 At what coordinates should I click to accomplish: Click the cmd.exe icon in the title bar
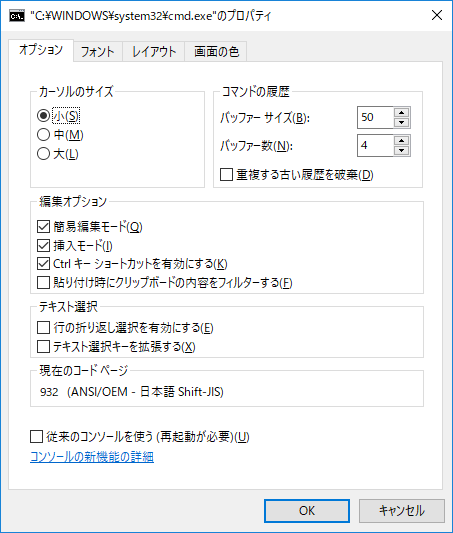(17, 16)
